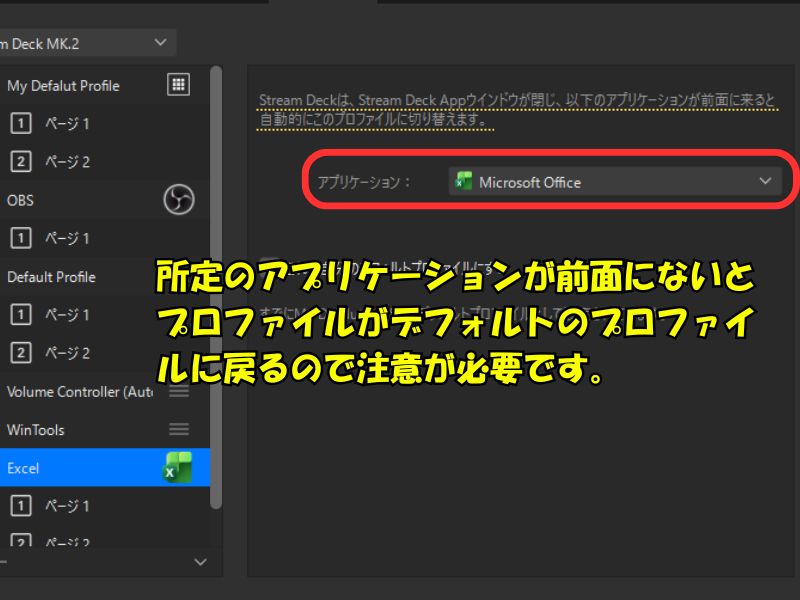Click the OBS logo icon in profile list
Image resolution: width=800 pixels, height=600 pixels.
[x=178, y=200]
